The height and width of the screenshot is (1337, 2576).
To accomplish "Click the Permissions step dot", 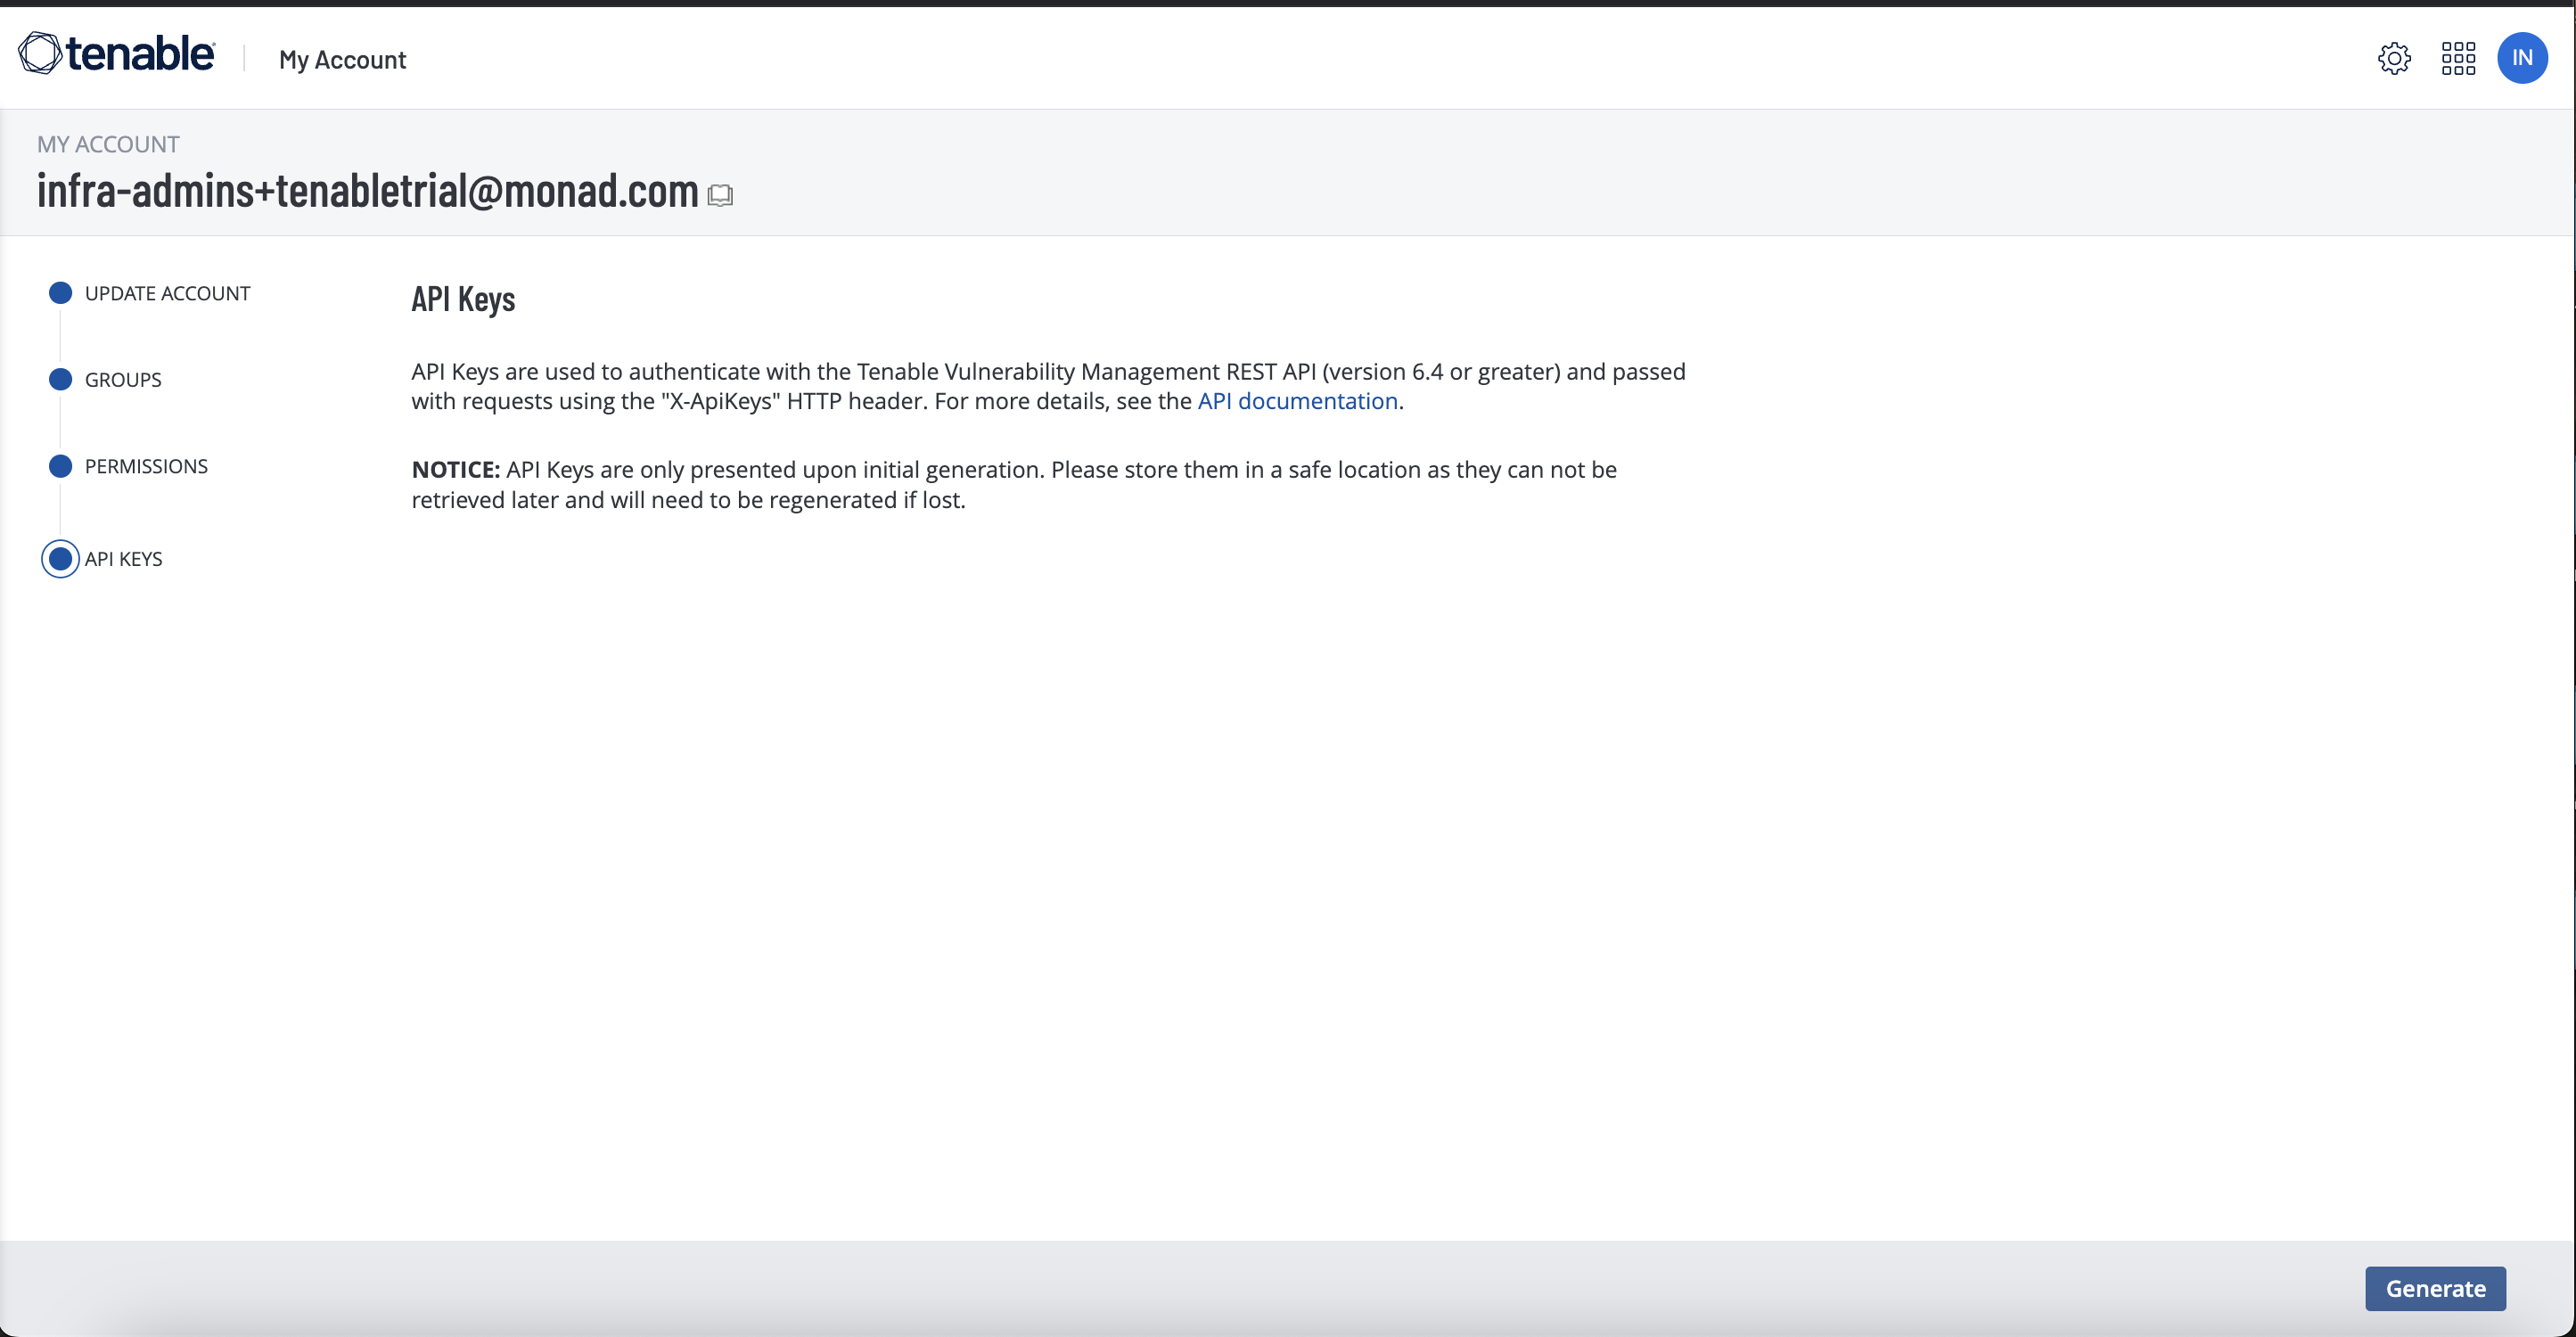I will pyautogui.click(x=60, y=466).
